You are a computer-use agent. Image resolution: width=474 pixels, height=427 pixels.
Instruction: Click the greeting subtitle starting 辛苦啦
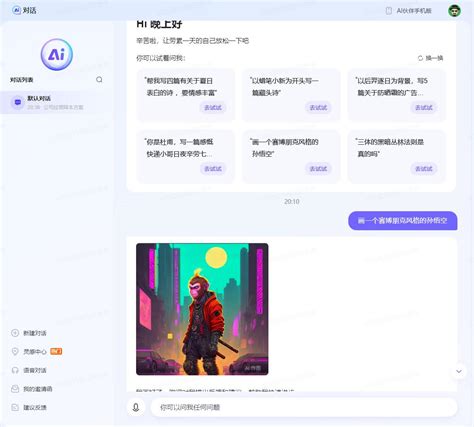[x=192, y=41]
